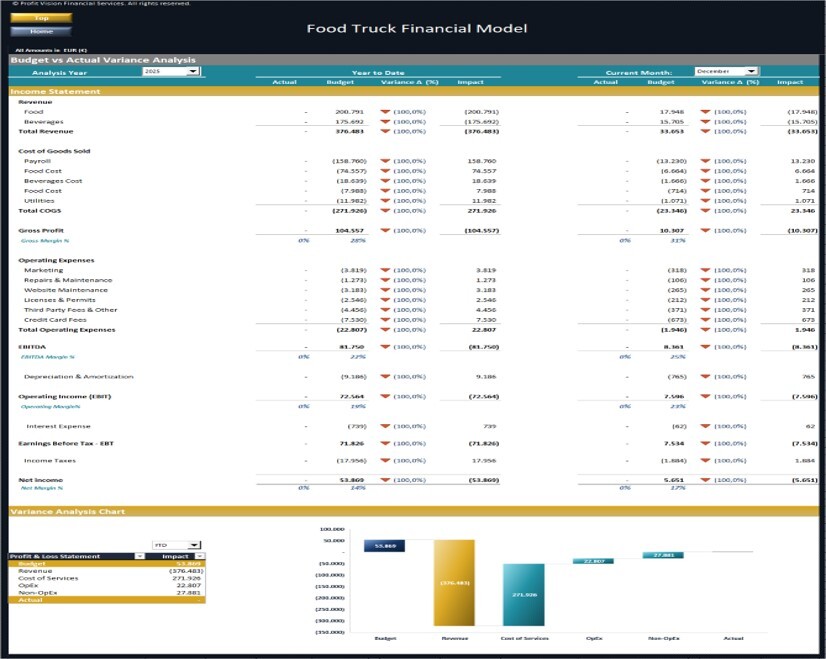Select the Non-OpEx row in the impact table

[107, 593]
